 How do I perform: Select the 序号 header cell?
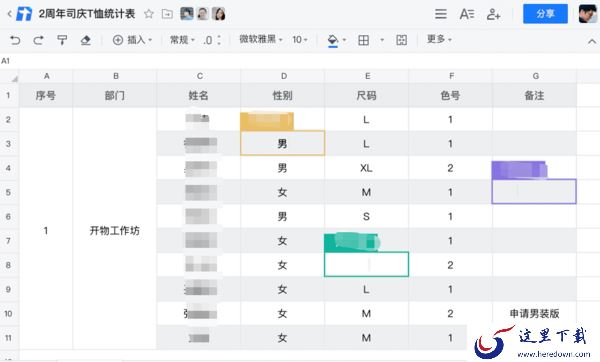tap(46, 95)
